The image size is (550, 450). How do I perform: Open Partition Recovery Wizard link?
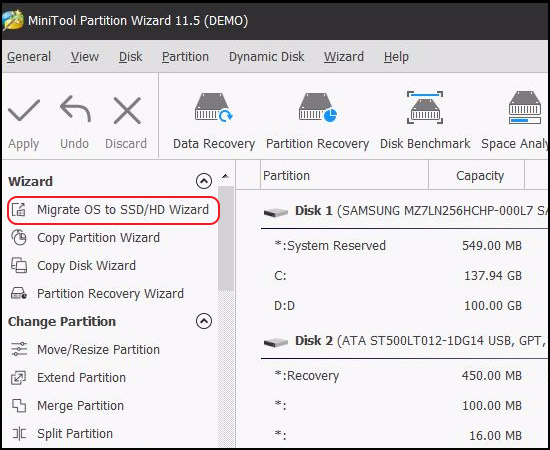[x=110, y=293]
